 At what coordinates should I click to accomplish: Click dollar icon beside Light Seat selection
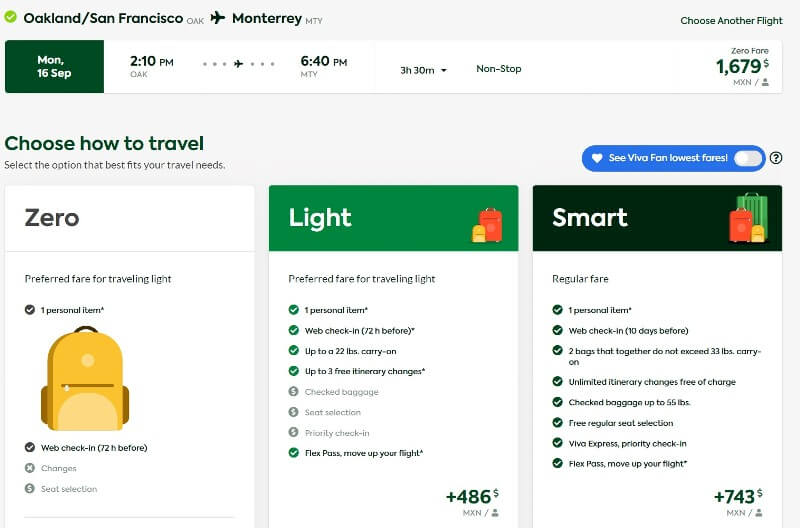click(x=293, y=412)
